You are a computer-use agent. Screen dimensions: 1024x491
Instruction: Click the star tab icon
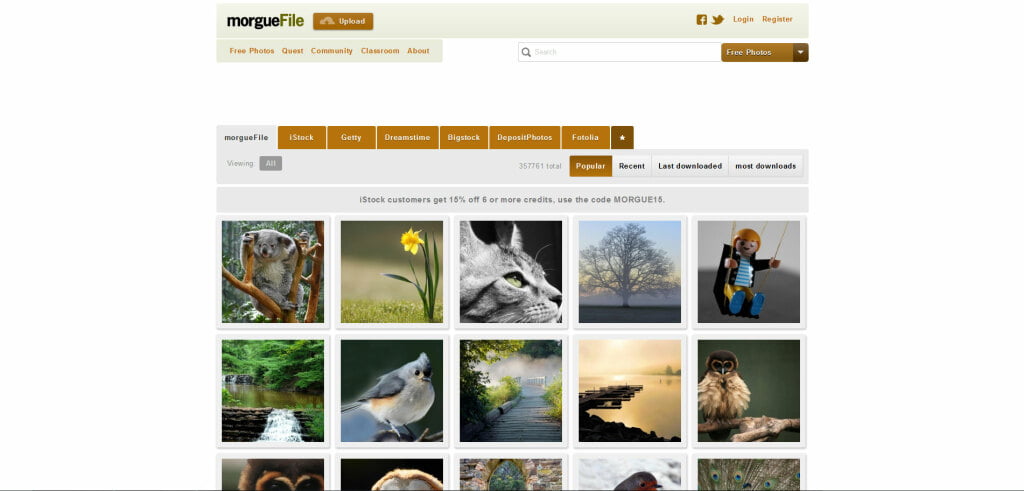pyautogui.click(x=622, y=138)
